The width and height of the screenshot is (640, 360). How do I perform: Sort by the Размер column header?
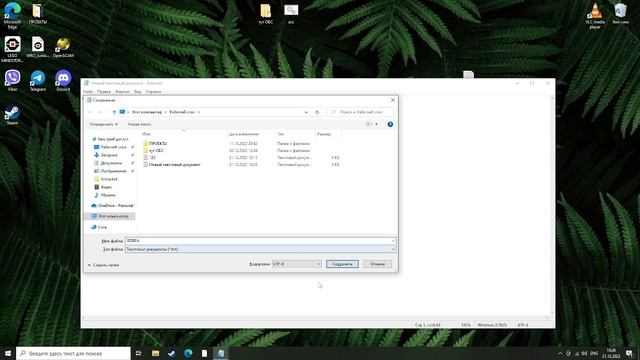[324, 134]
